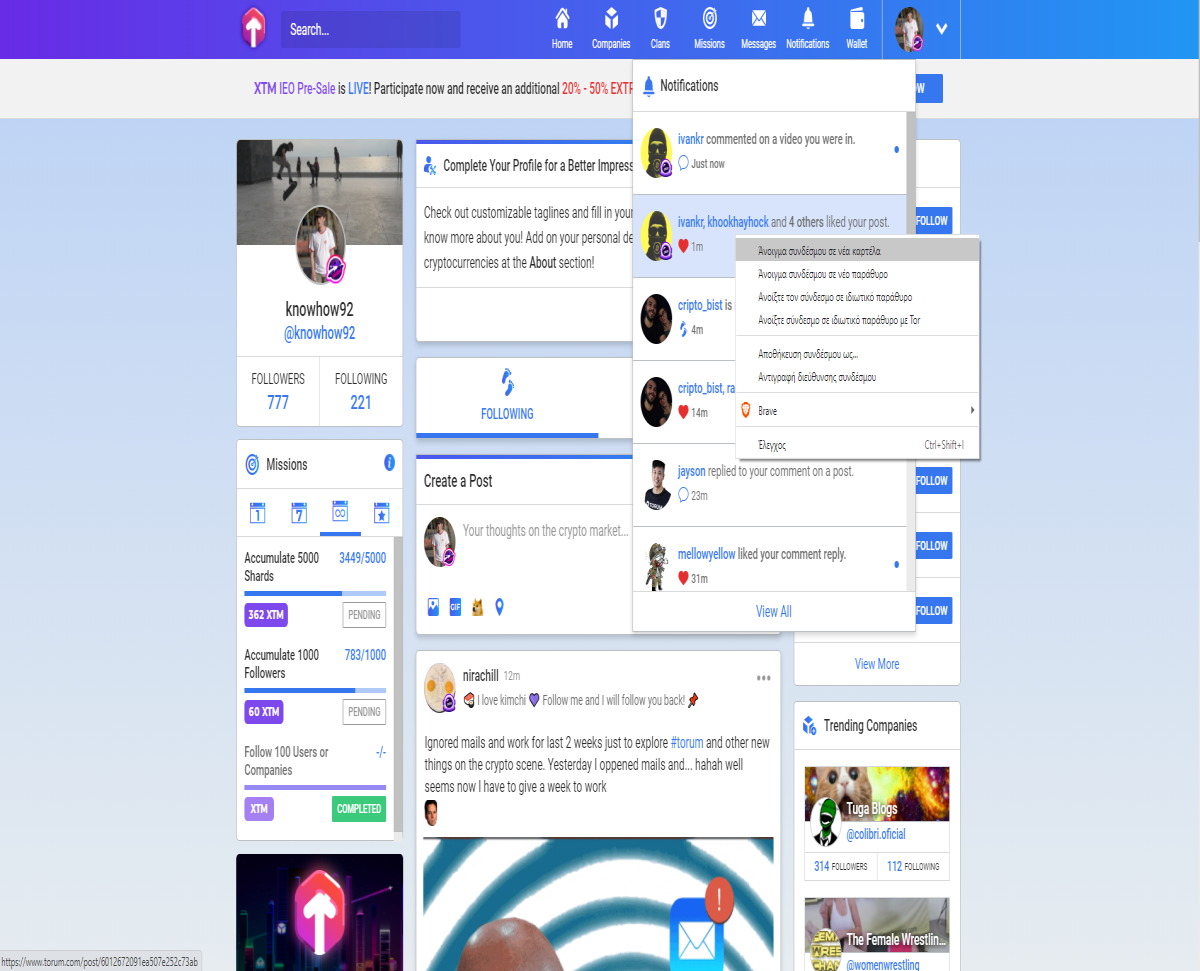Open the Clans shield icon
This screenshot has width=1200, height=971.
click(660, 29)
